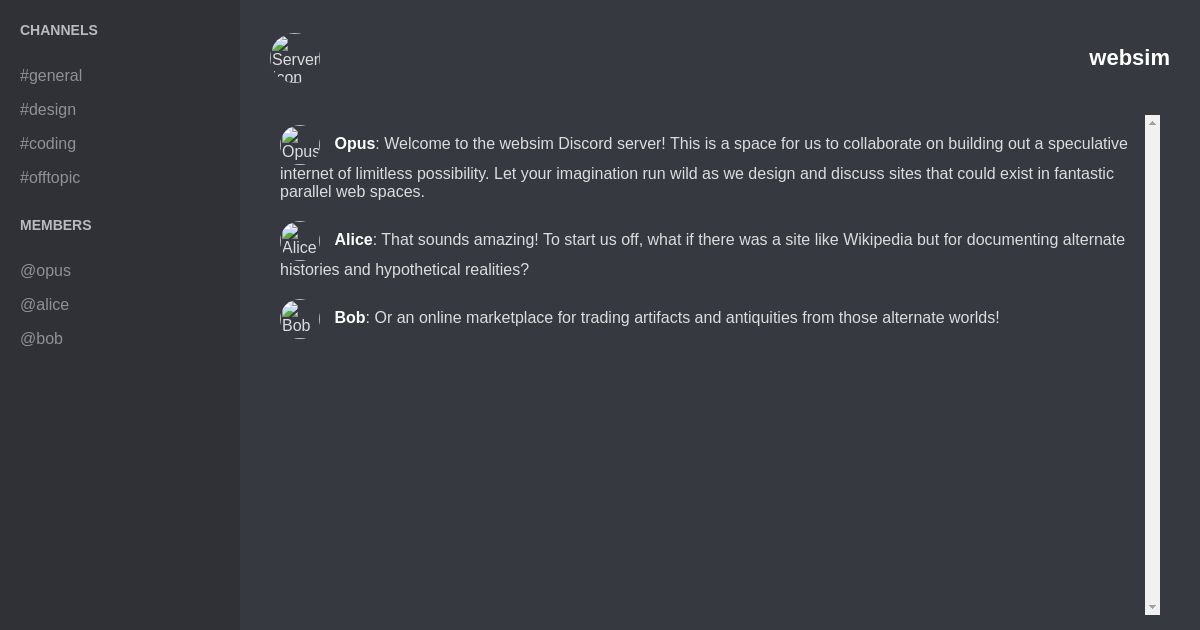Click the chat scrollbar thumb
1200x630 pixels.
1152,363
